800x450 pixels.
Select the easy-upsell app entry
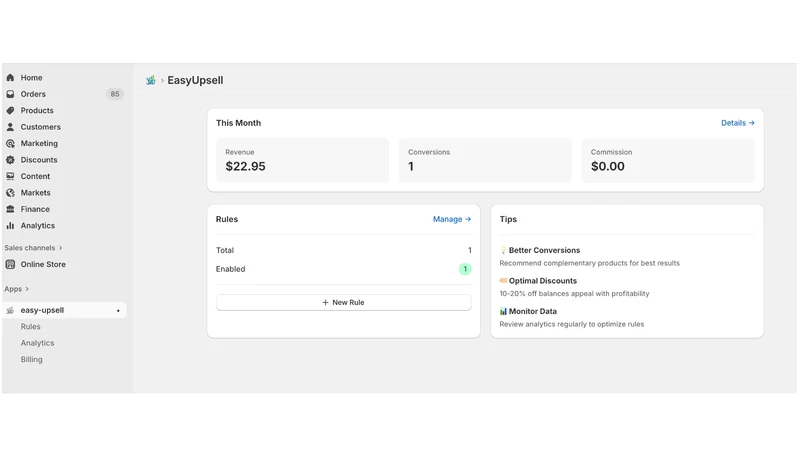point(64,310)
